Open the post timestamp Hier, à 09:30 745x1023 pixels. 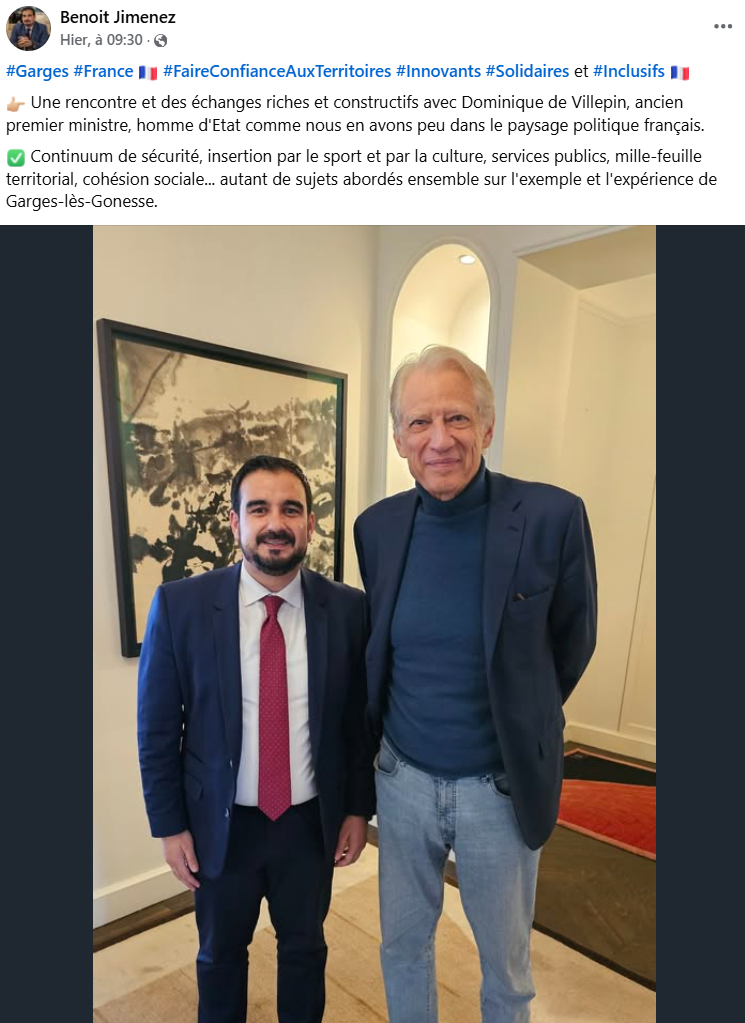[x=101, y=40]
